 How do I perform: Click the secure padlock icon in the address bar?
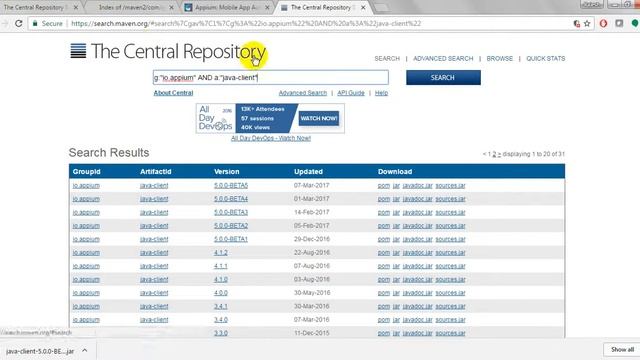(35, 24)
